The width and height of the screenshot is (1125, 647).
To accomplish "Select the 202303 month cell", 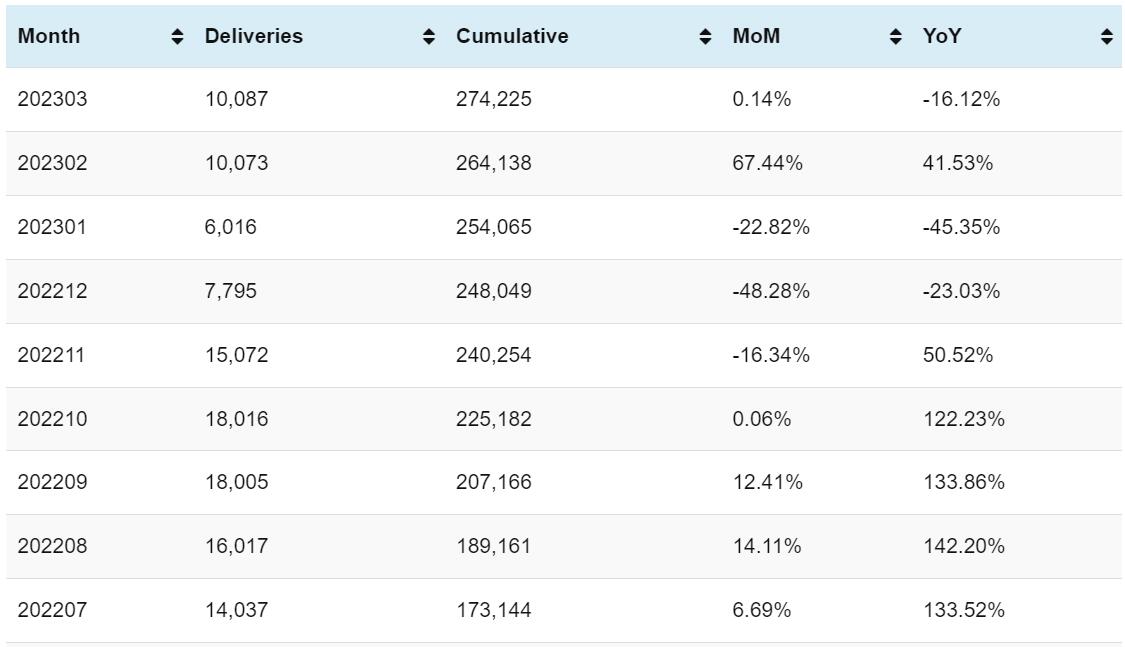I will coord(52,100).
